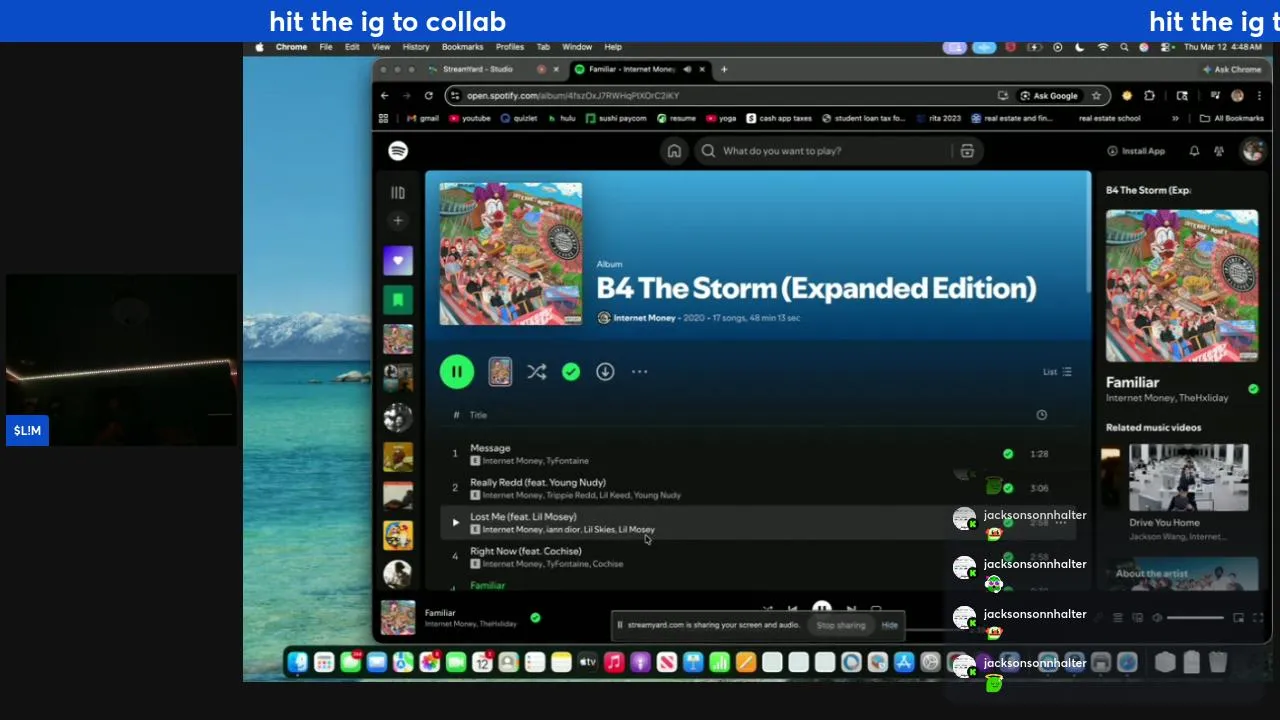Image resolution: width=1280 pixels, height=720 pixels.
Task: Mute audio on the Spotify tab
Action: tap(687, 69)
